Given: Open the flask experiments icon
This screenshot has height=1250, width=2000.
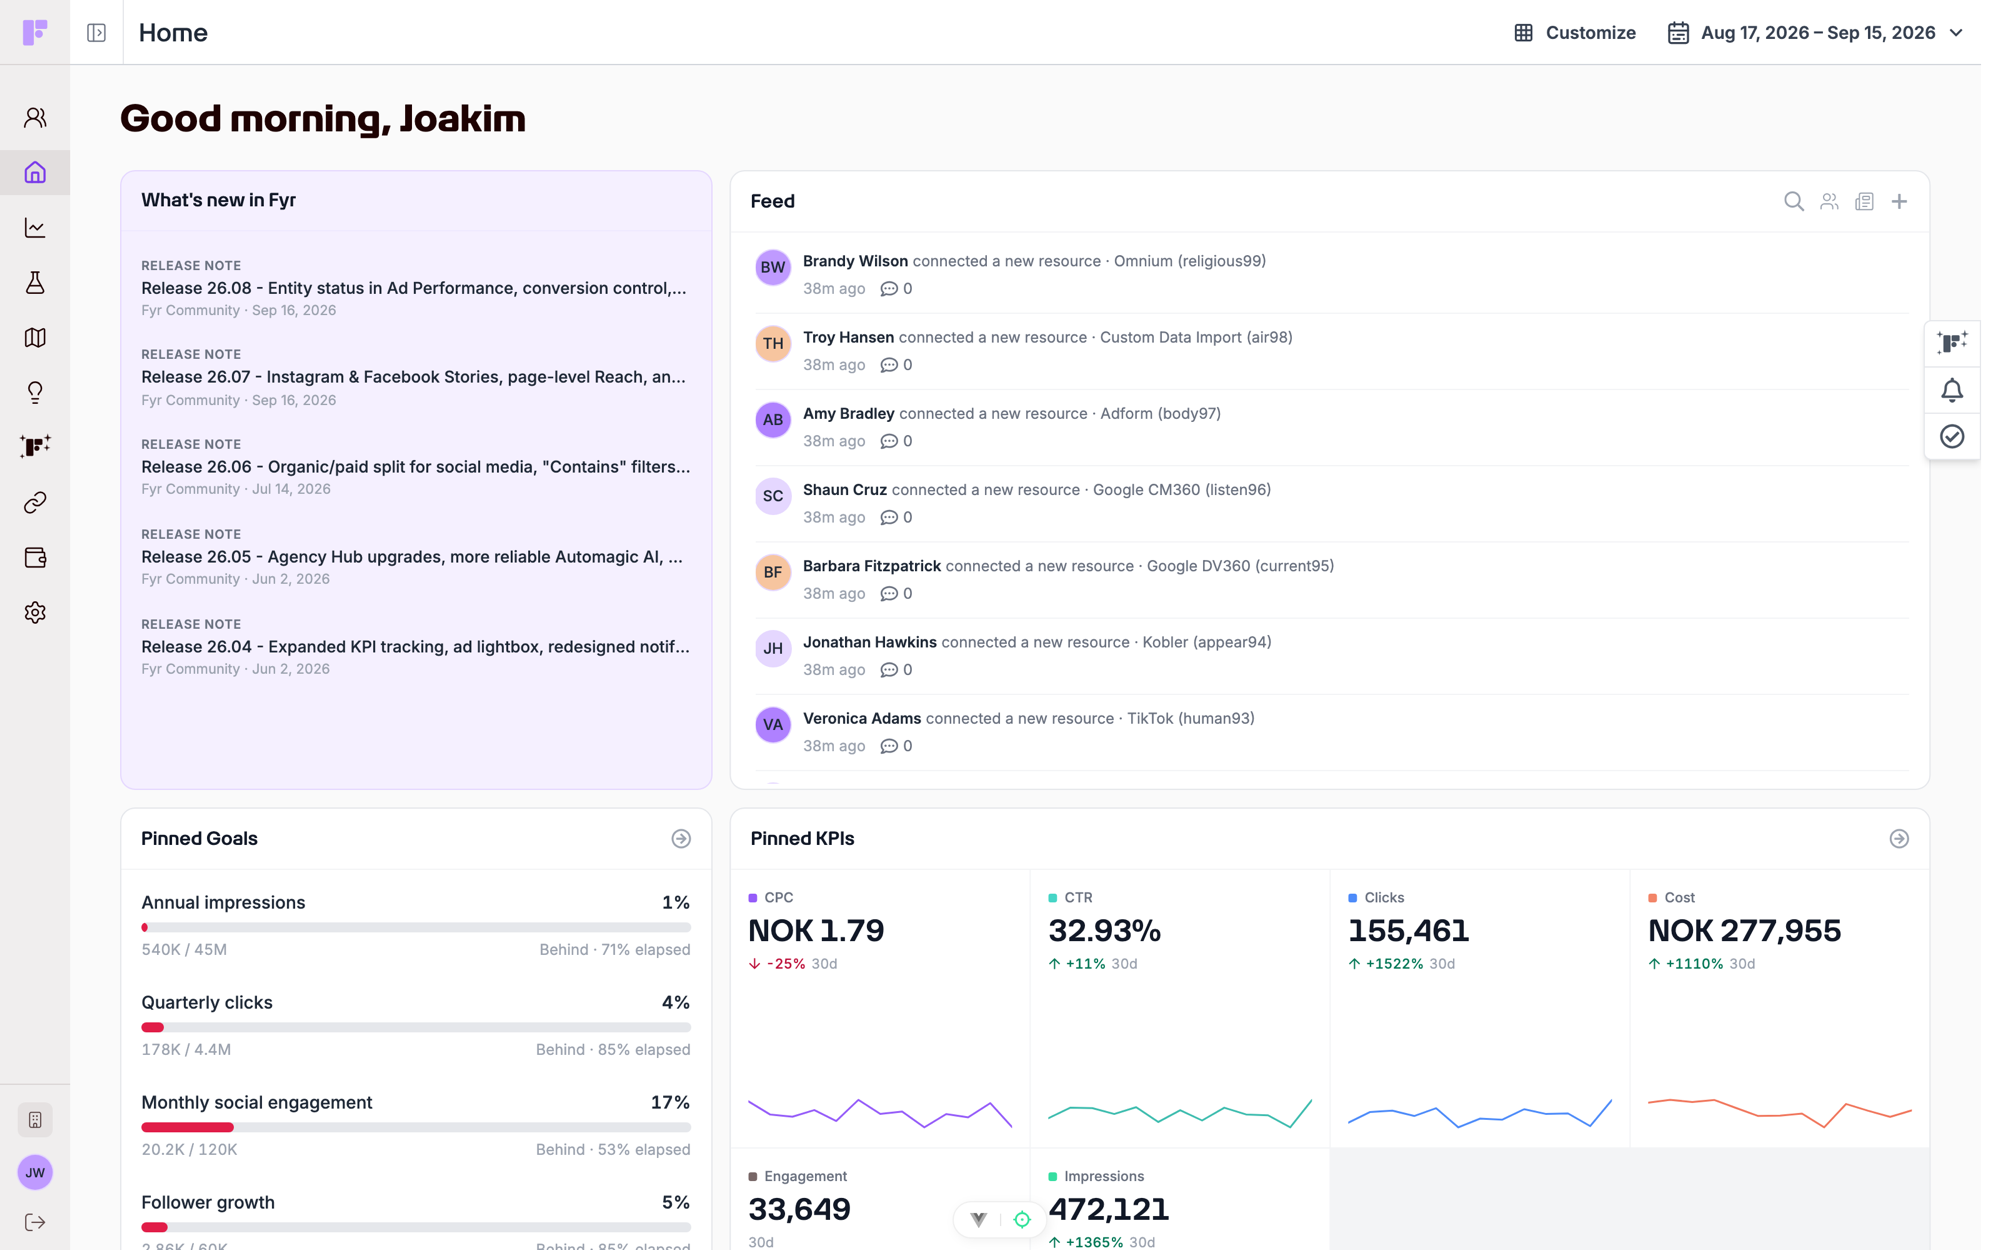Looking at the screenshot, I should click(x=35, y=283).
